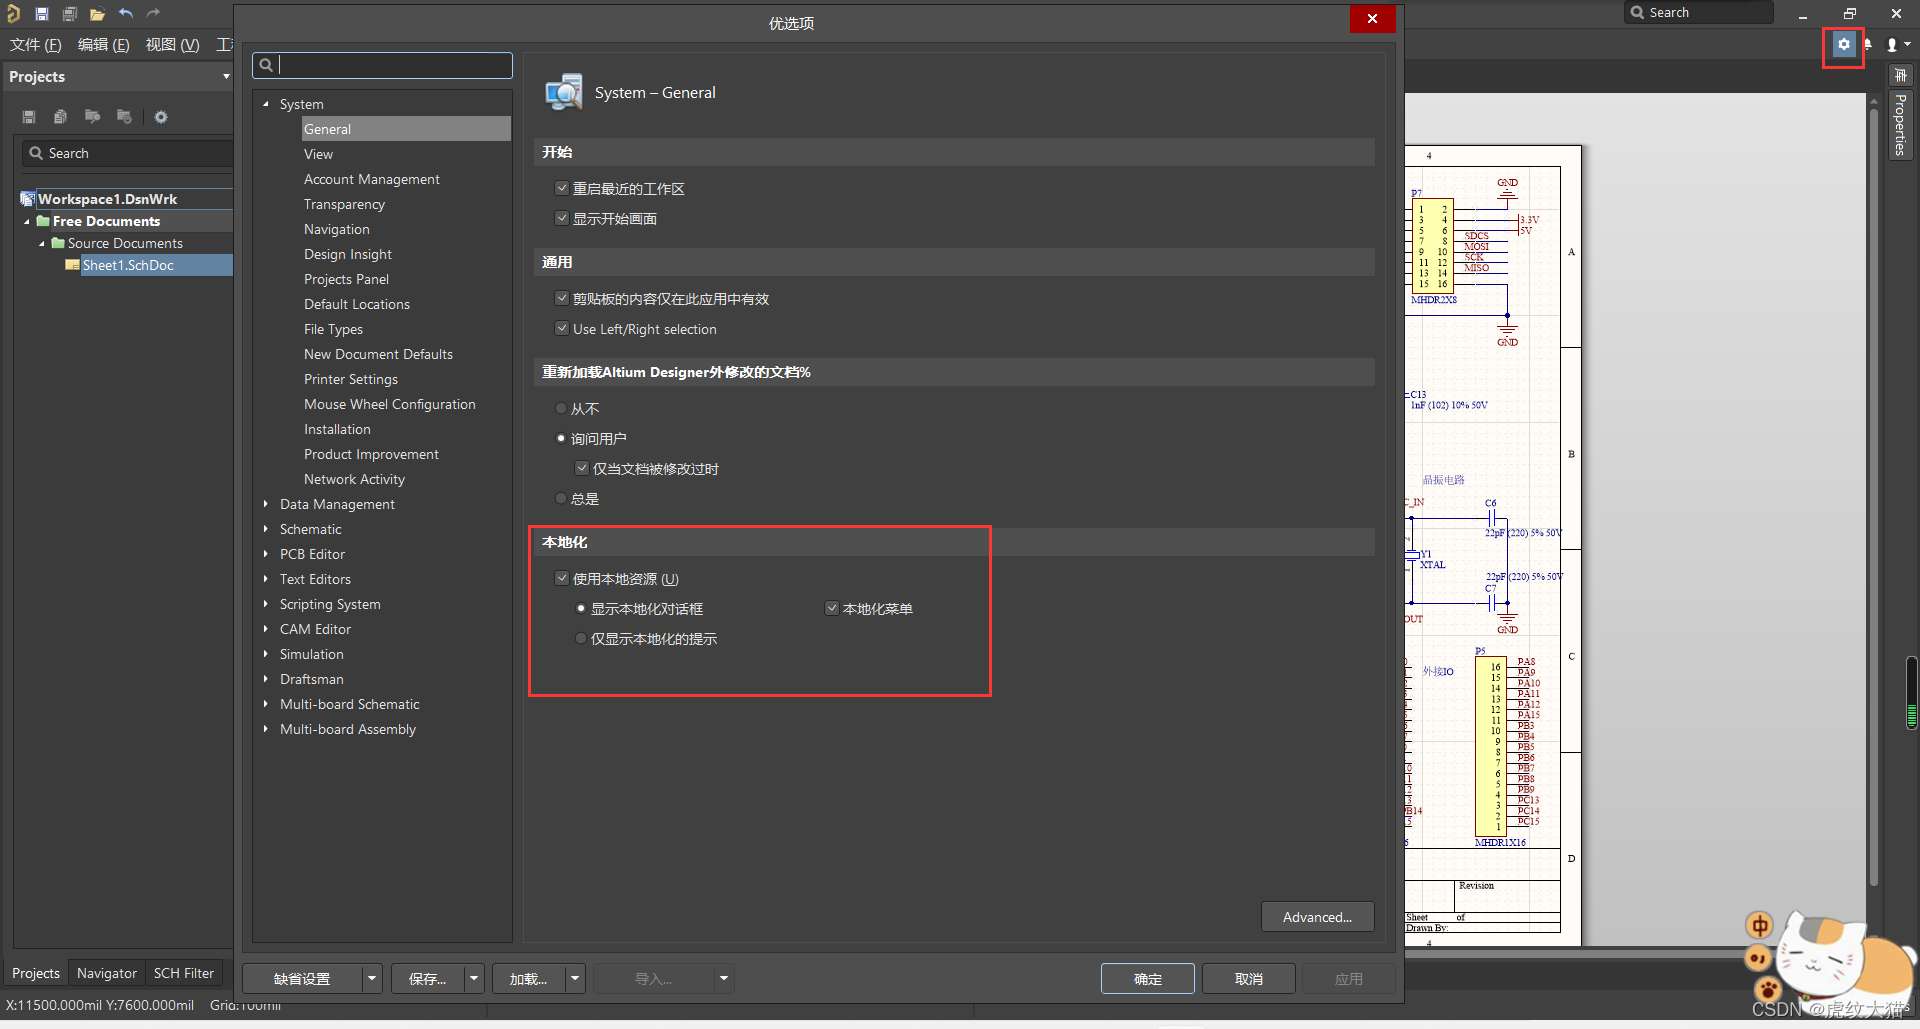
Task: Select 仅显示本地化的提示 radio option
Action: click(581, 638)
